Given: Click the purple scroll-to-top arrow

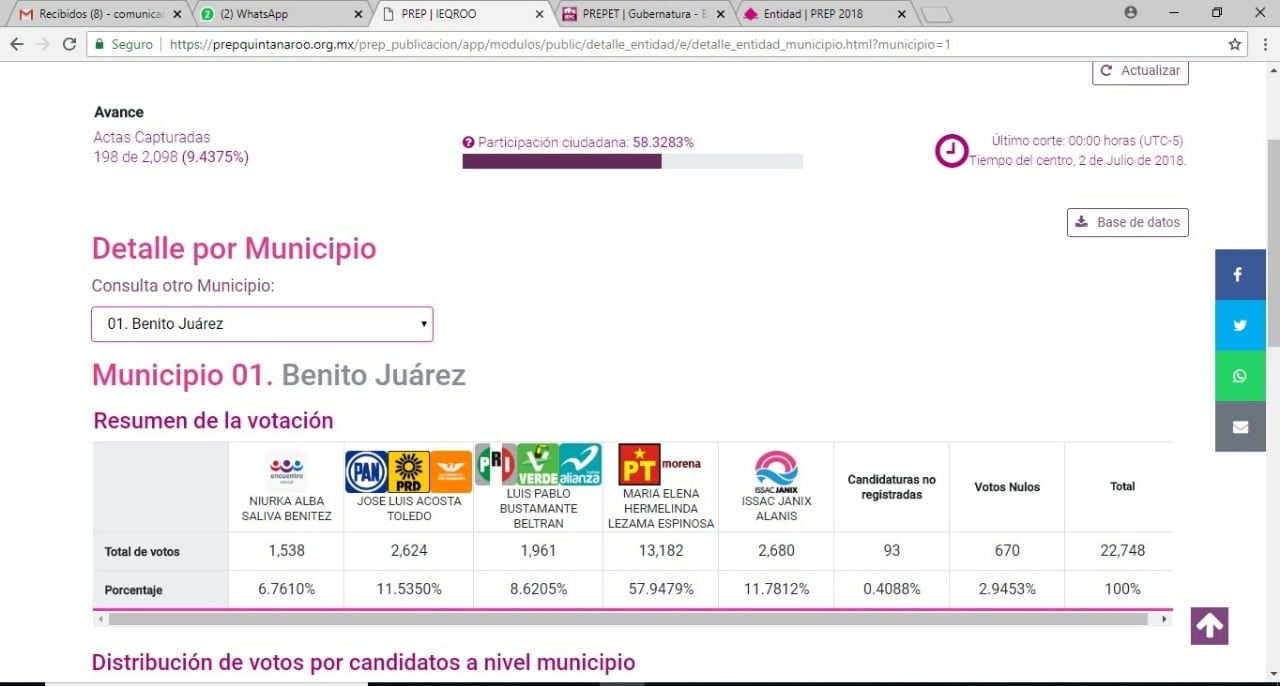Looking at the screenshot, I should tap(1209, 626).
